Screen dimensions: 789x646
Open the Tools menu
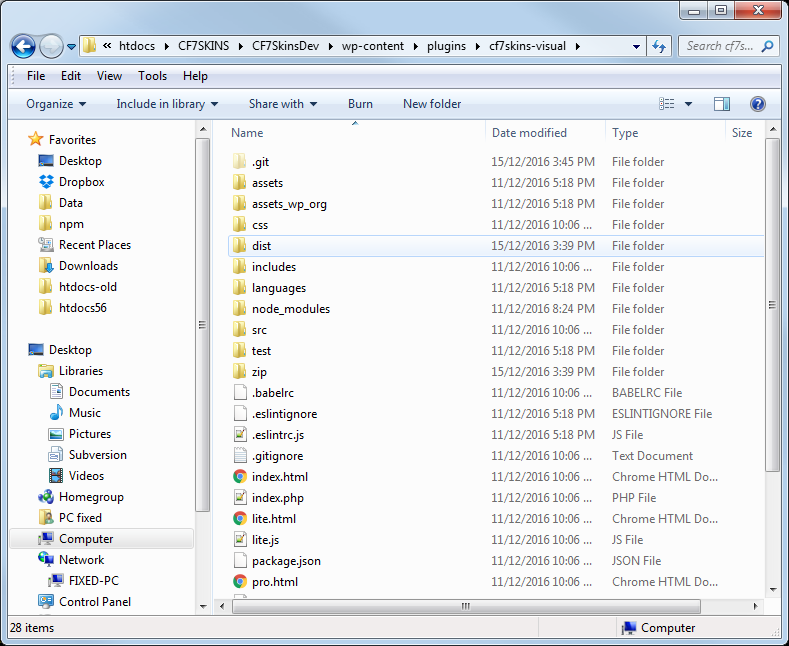pyautogui.click(x=152, y=76)
